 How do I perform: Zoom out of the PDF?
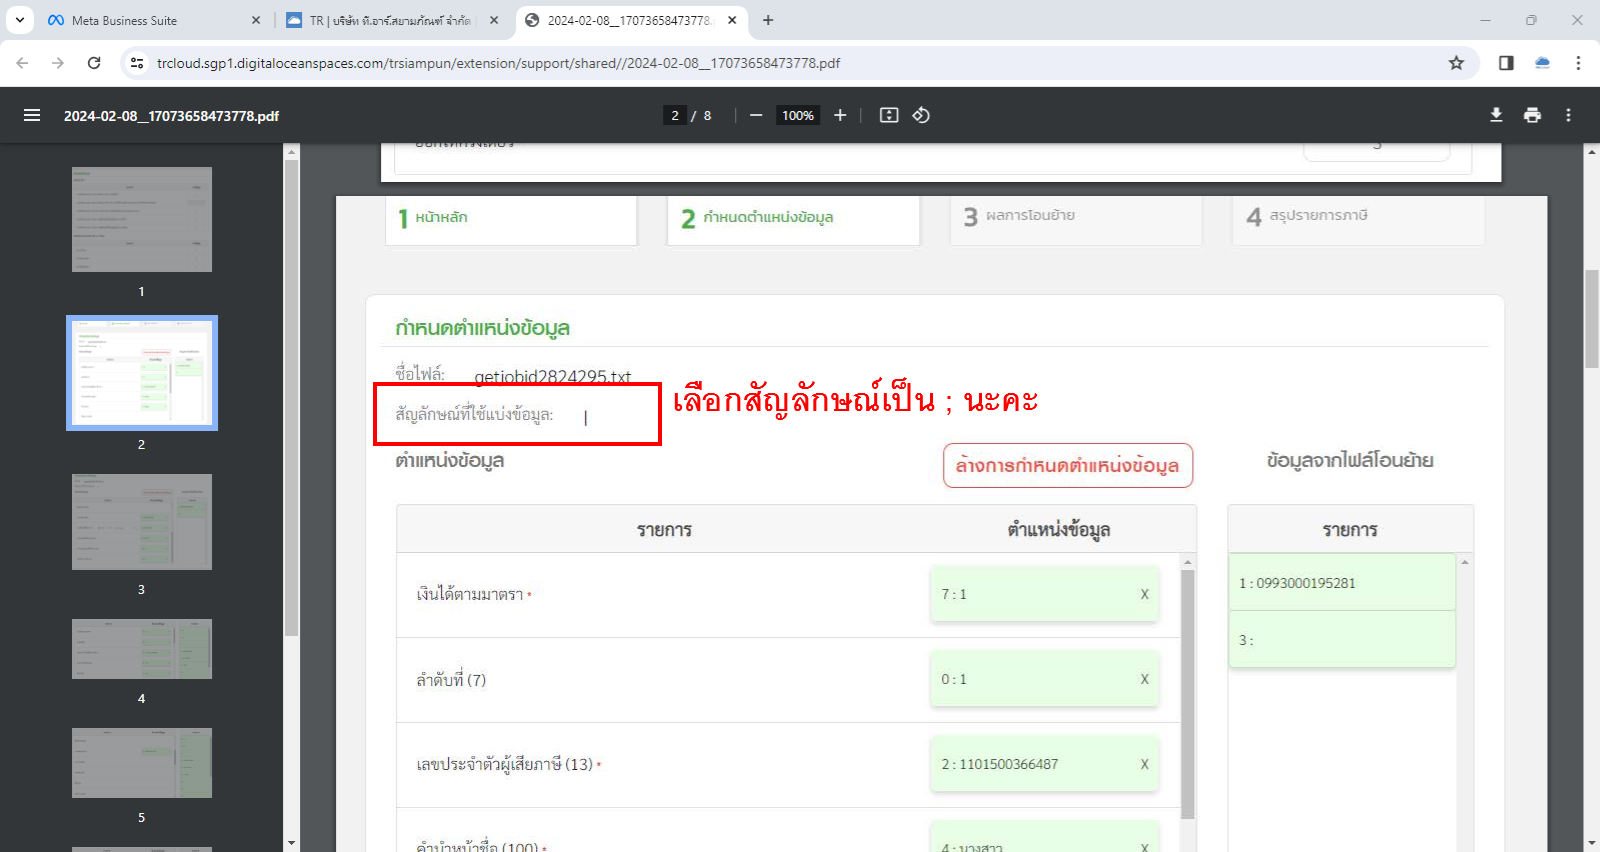pyautogui.click(x=756, y=115)
